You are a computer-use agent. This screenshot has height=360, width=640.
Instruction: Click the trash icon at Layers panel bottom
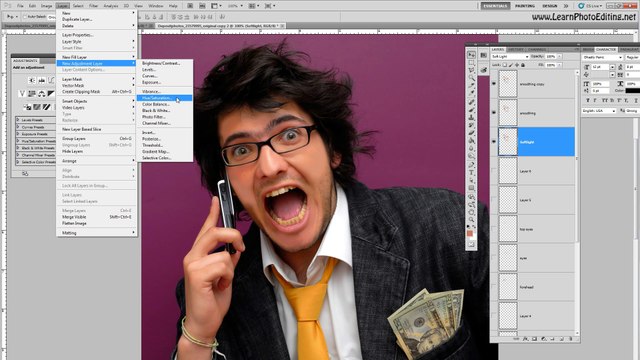coord(571,339)
